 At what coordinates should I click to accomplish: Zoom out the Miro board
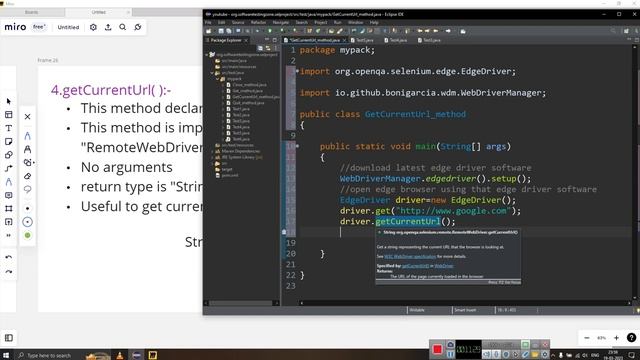[587, 338]
